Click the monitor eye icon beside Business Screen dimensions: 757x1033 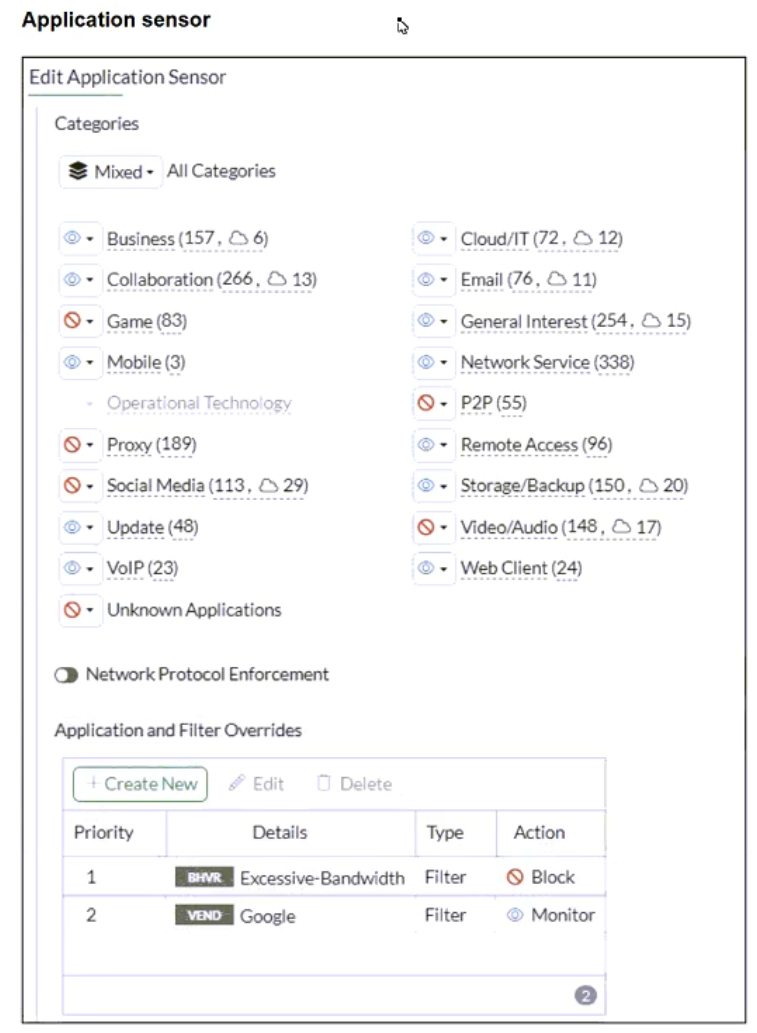[x=72, y=239]
